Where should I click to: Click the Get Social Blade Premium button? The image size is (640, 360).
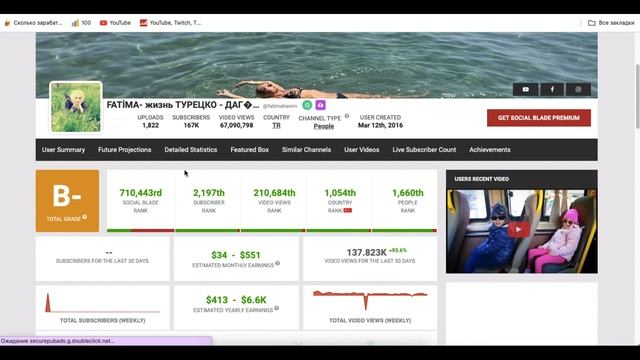click(539, 118)
